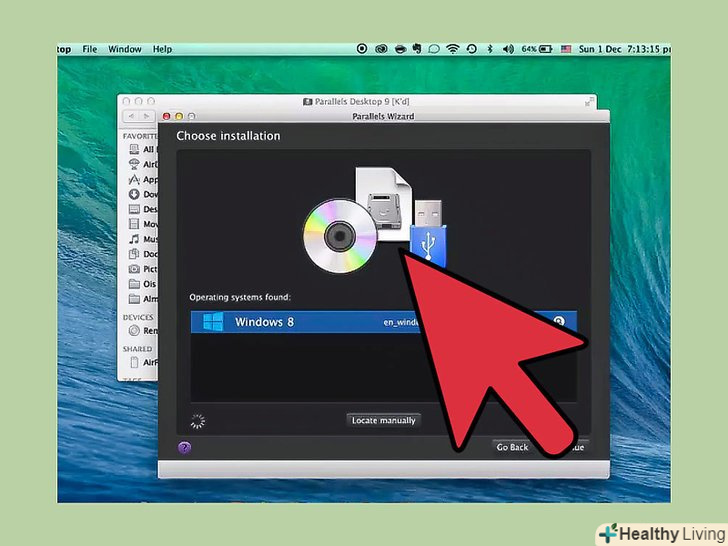Open Documents in Finder sidebar
The width and height of the screenshot is (728, 546).
(143, 254)
